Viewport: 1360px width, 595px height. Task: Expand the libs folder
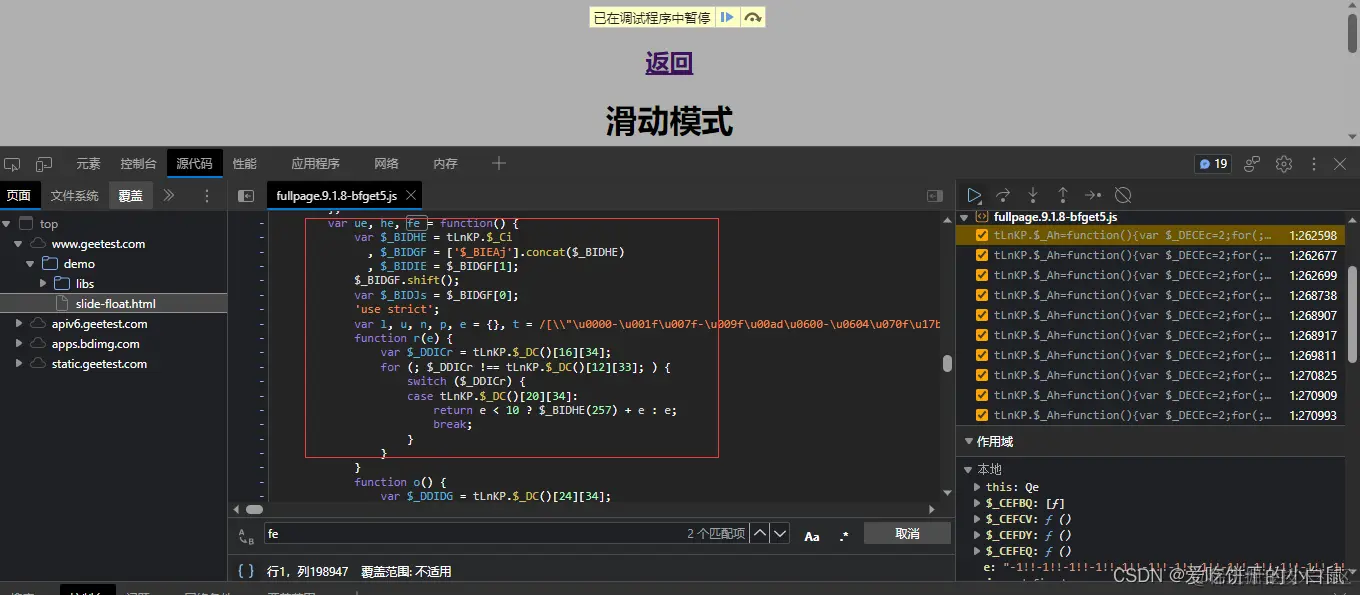(43, 284)
